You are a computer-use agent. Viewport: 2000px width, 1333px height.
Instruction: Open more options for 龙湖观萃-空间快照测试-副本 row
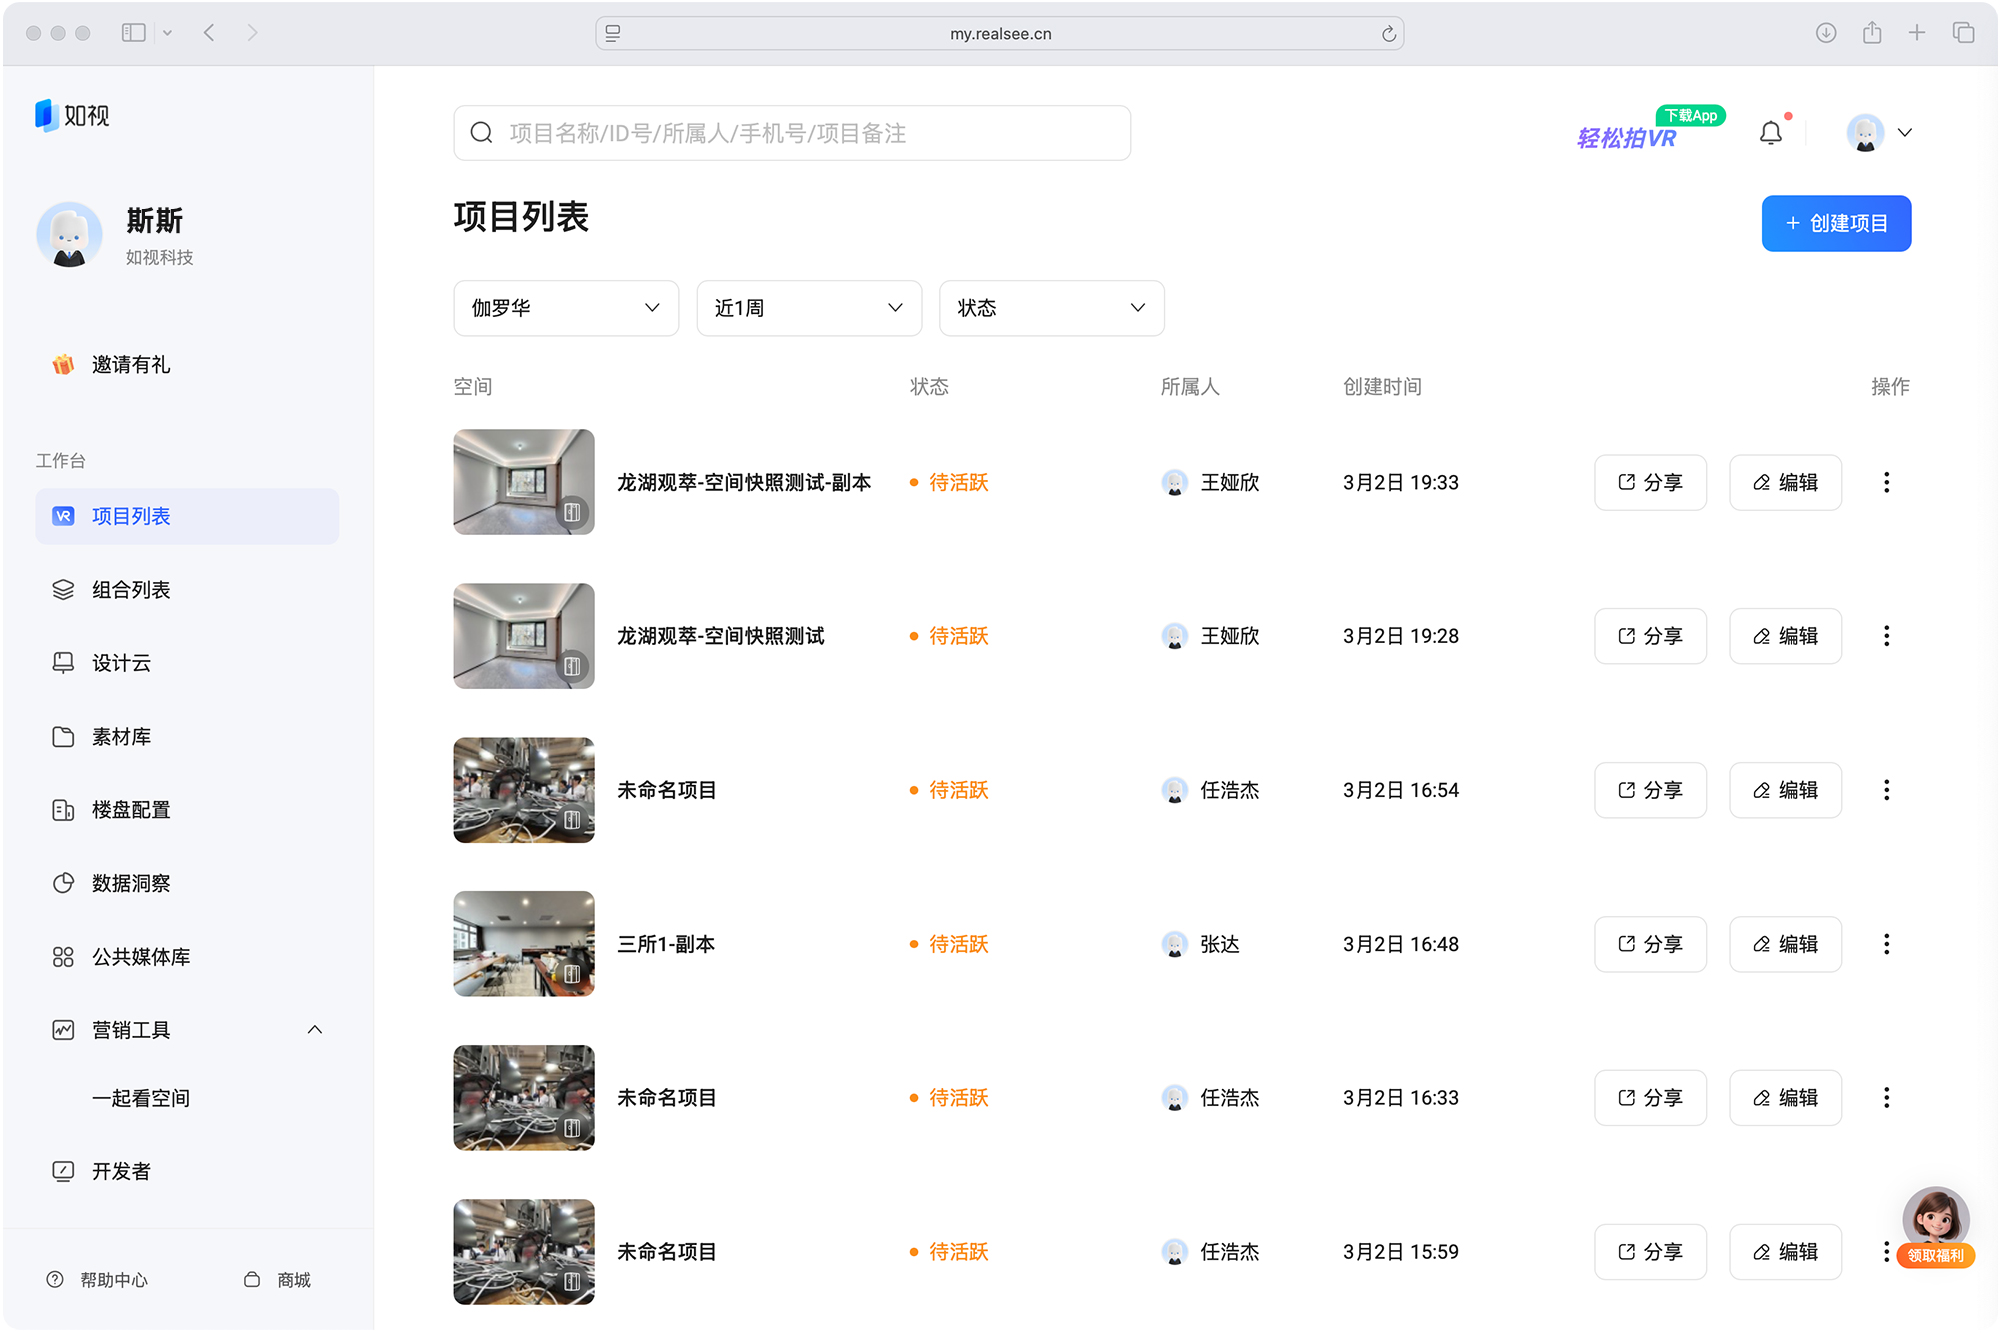(1886, 482)
